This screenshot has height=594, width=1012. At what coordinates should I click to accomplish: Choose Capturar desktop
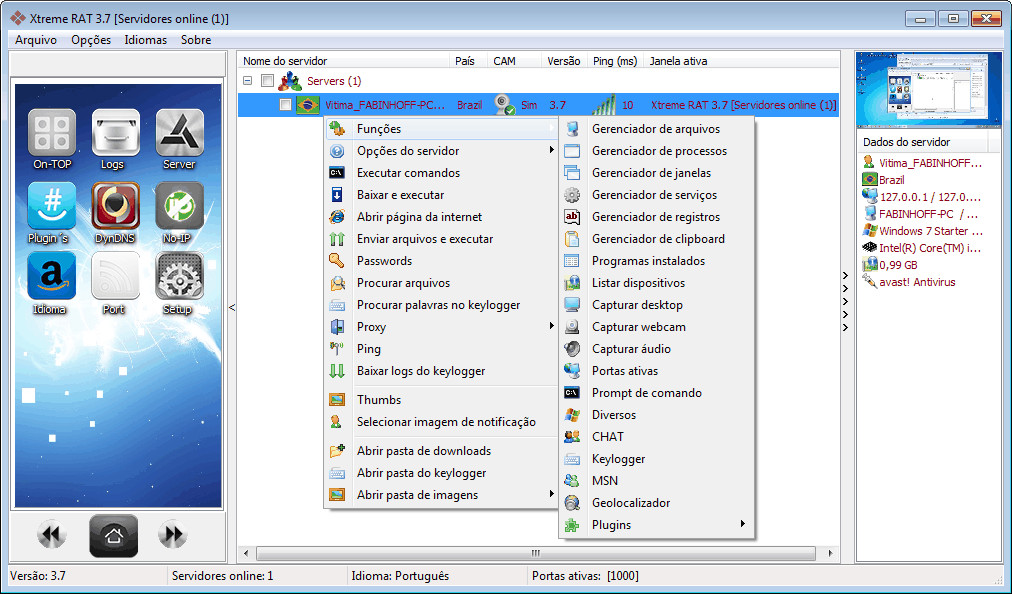(x=656, y=305)
